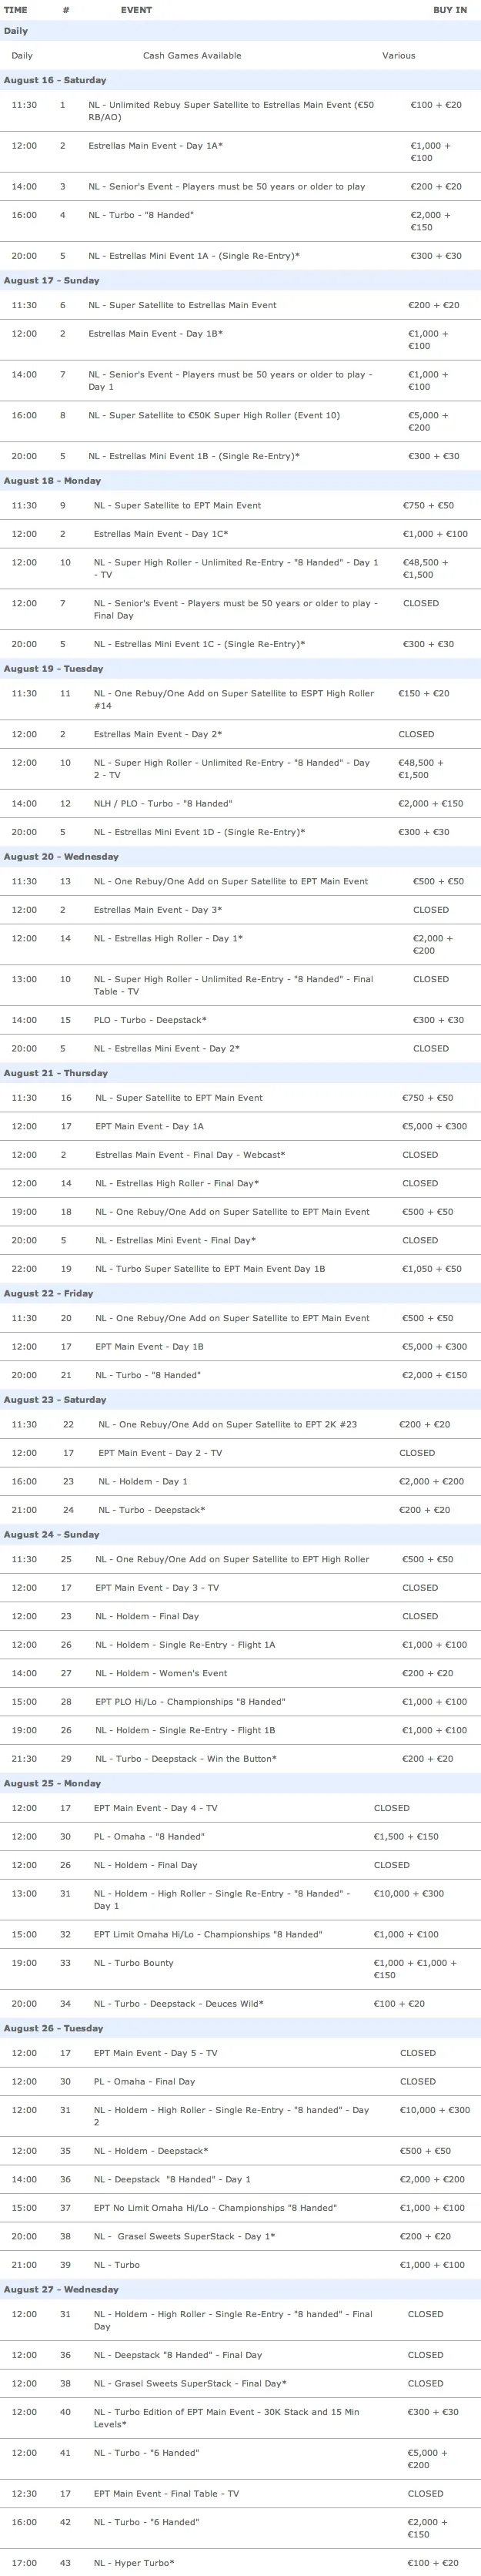Image resolution: width=481 pixels, height=2576 pixels.
Task: Click the BUY IN column header
Action: (x=449, y=10)
